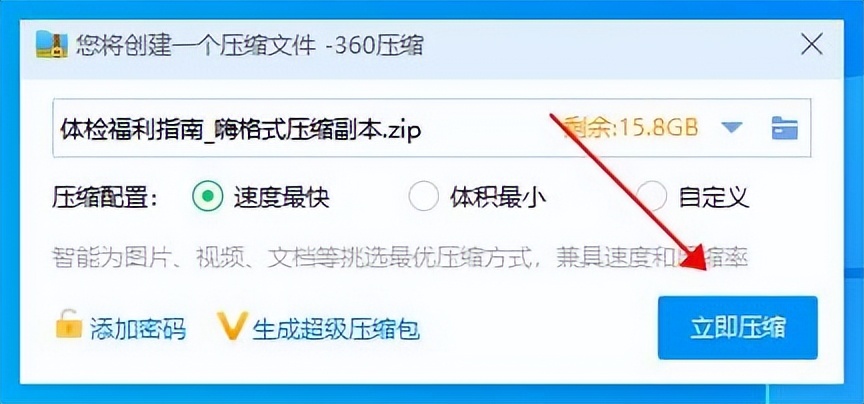Select the 自定义 radio button

(651, 196)
